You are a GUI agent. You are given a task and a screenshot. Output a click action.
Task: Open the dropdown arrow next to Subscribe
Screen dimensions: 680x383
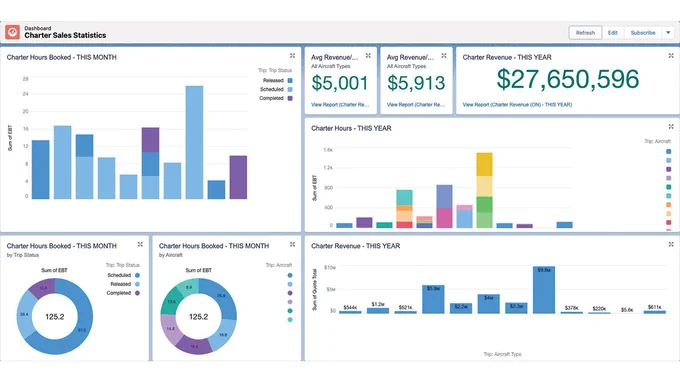(x=668, y=33)
